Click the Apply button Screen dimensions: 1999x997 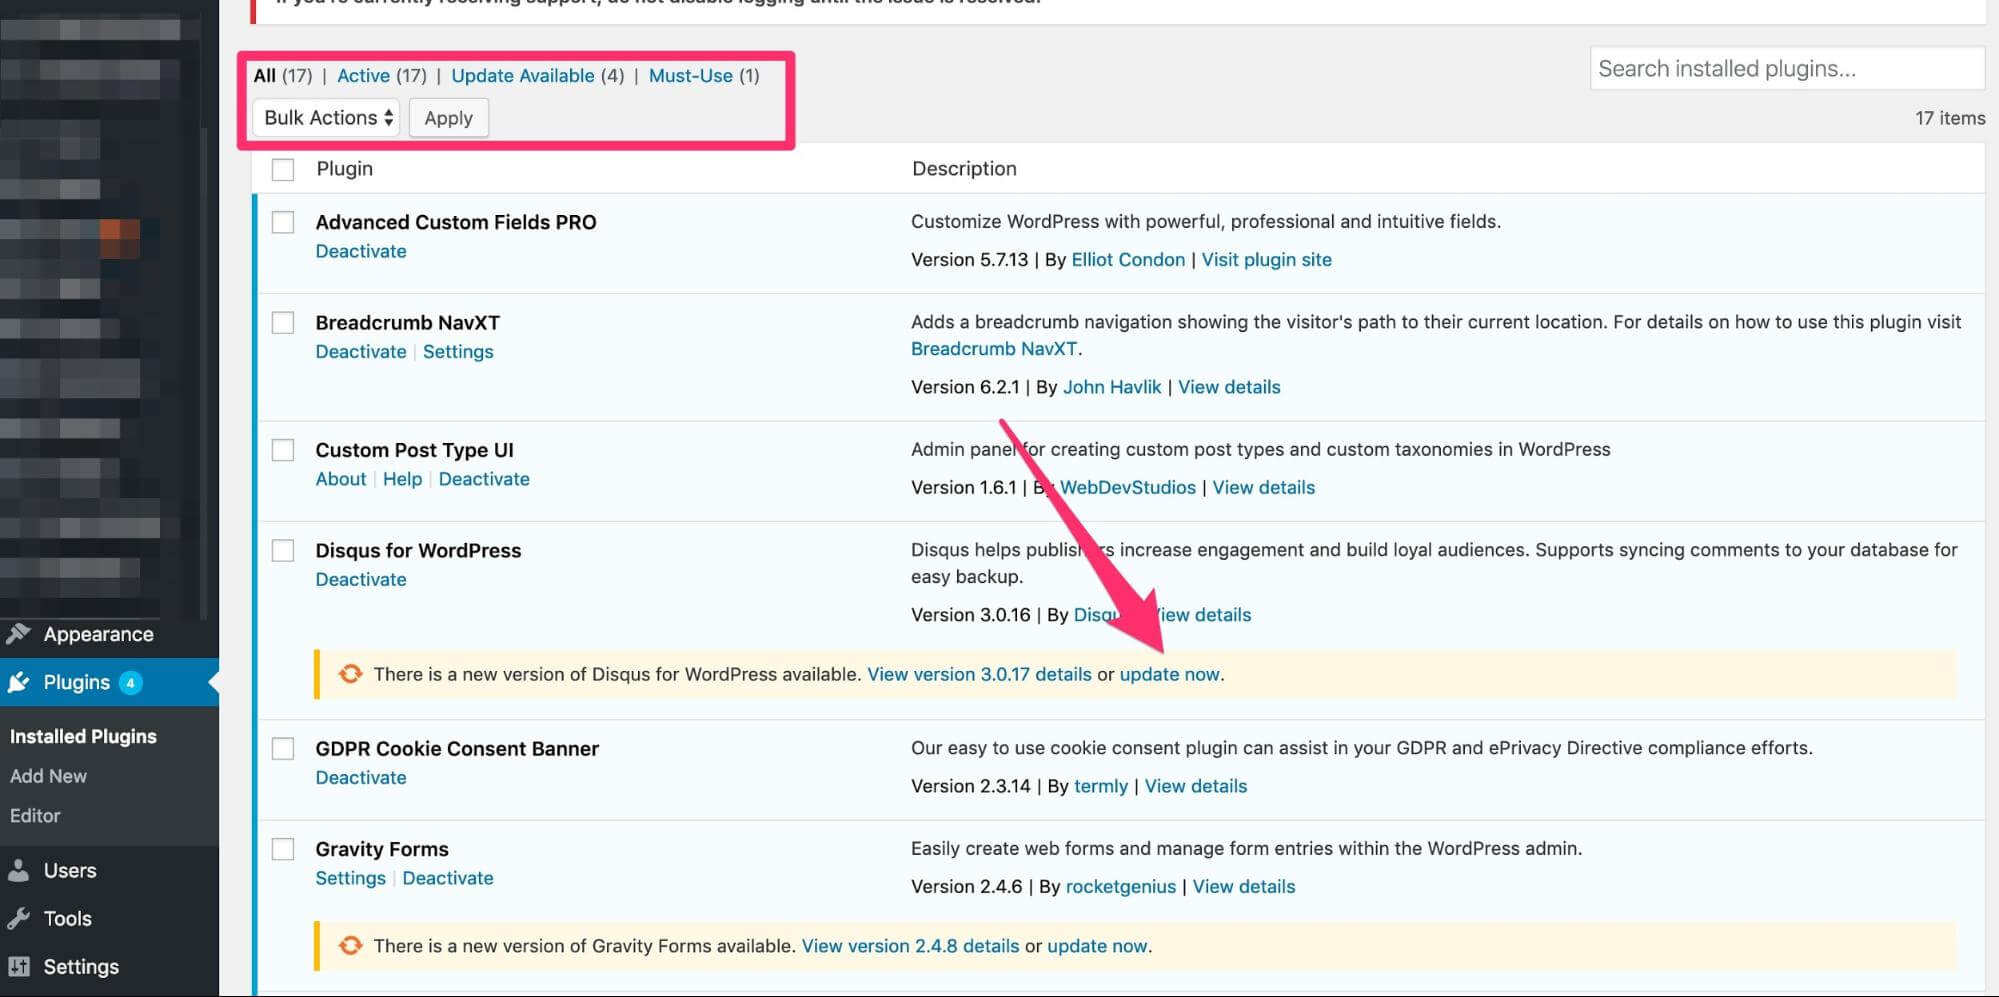tap(448, 118)
